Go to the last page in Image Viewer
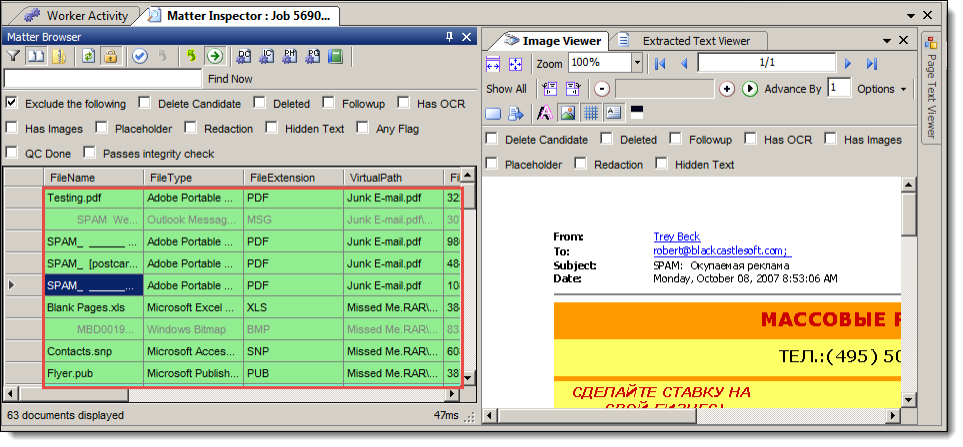This screenshot has height=447, width=963. click(872, 63)
